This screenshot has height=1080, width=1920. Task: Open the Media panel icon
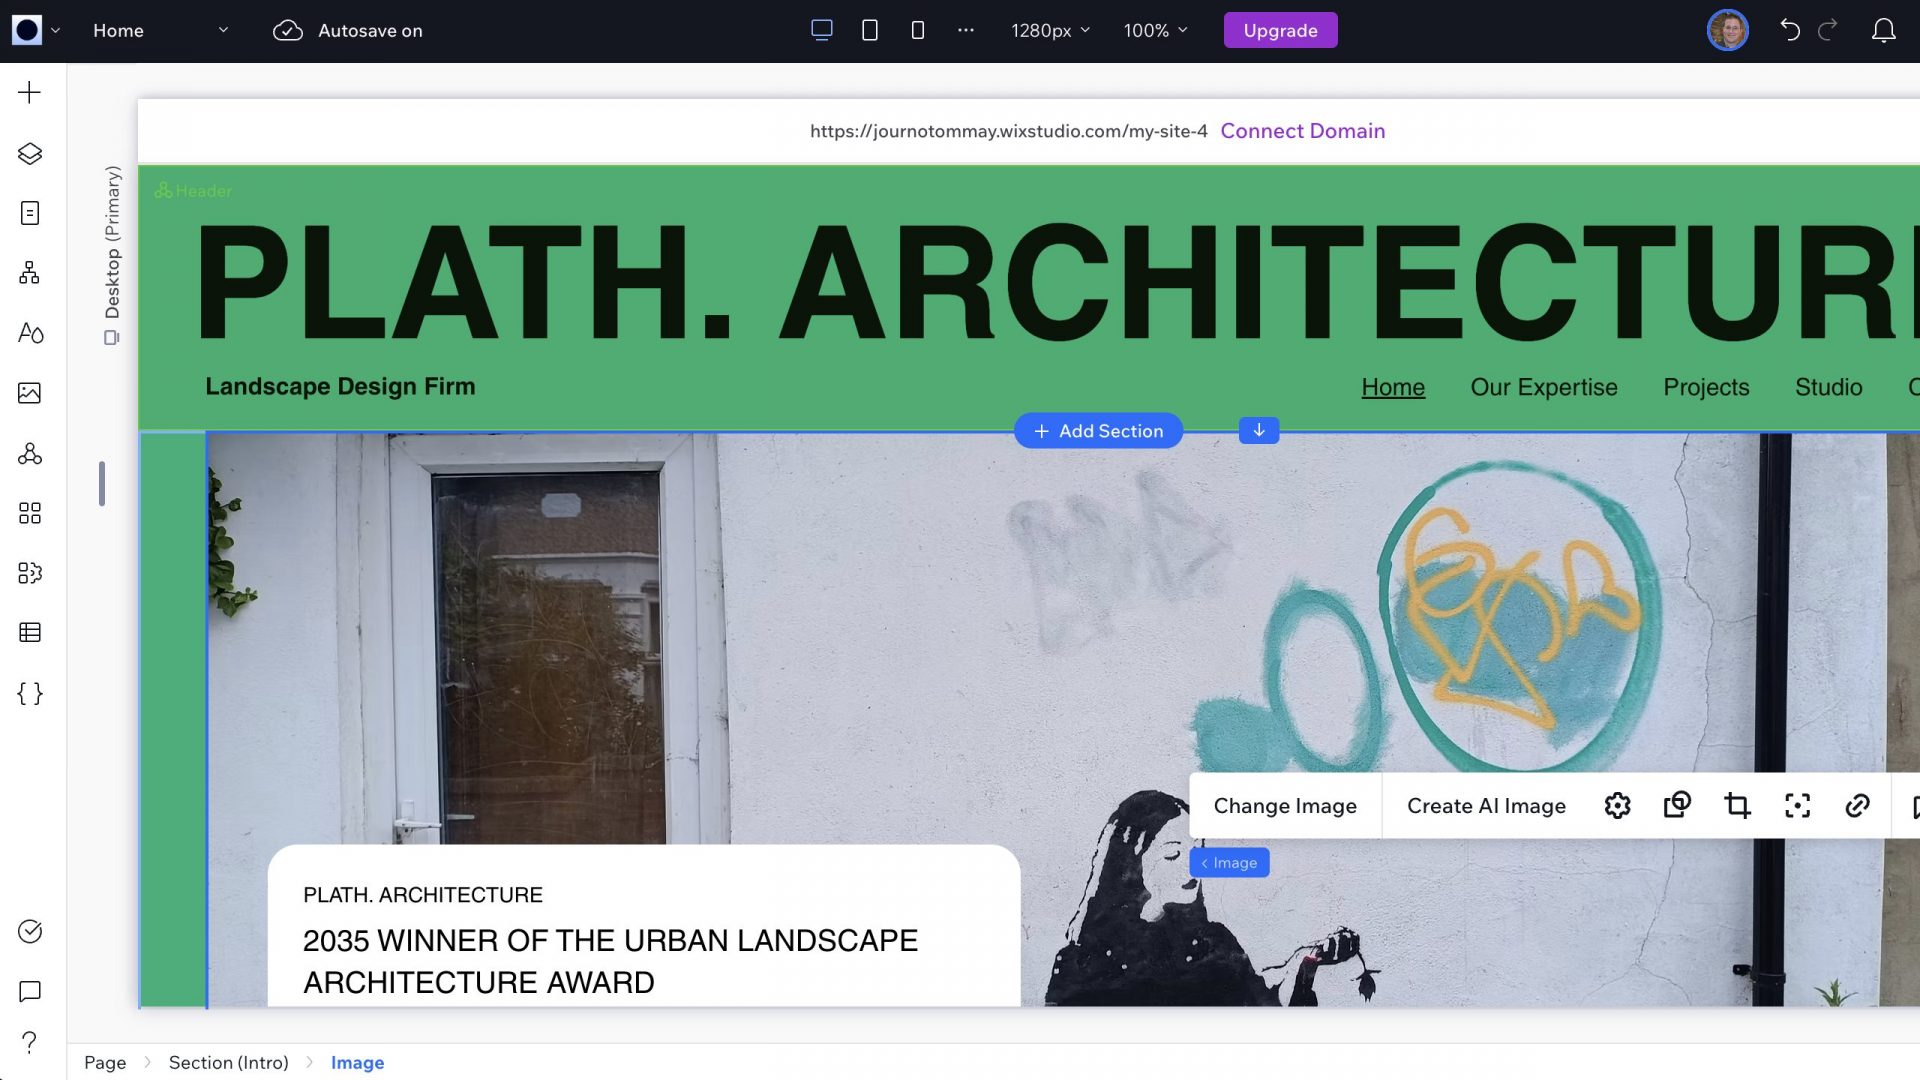[x=30, y=393]
